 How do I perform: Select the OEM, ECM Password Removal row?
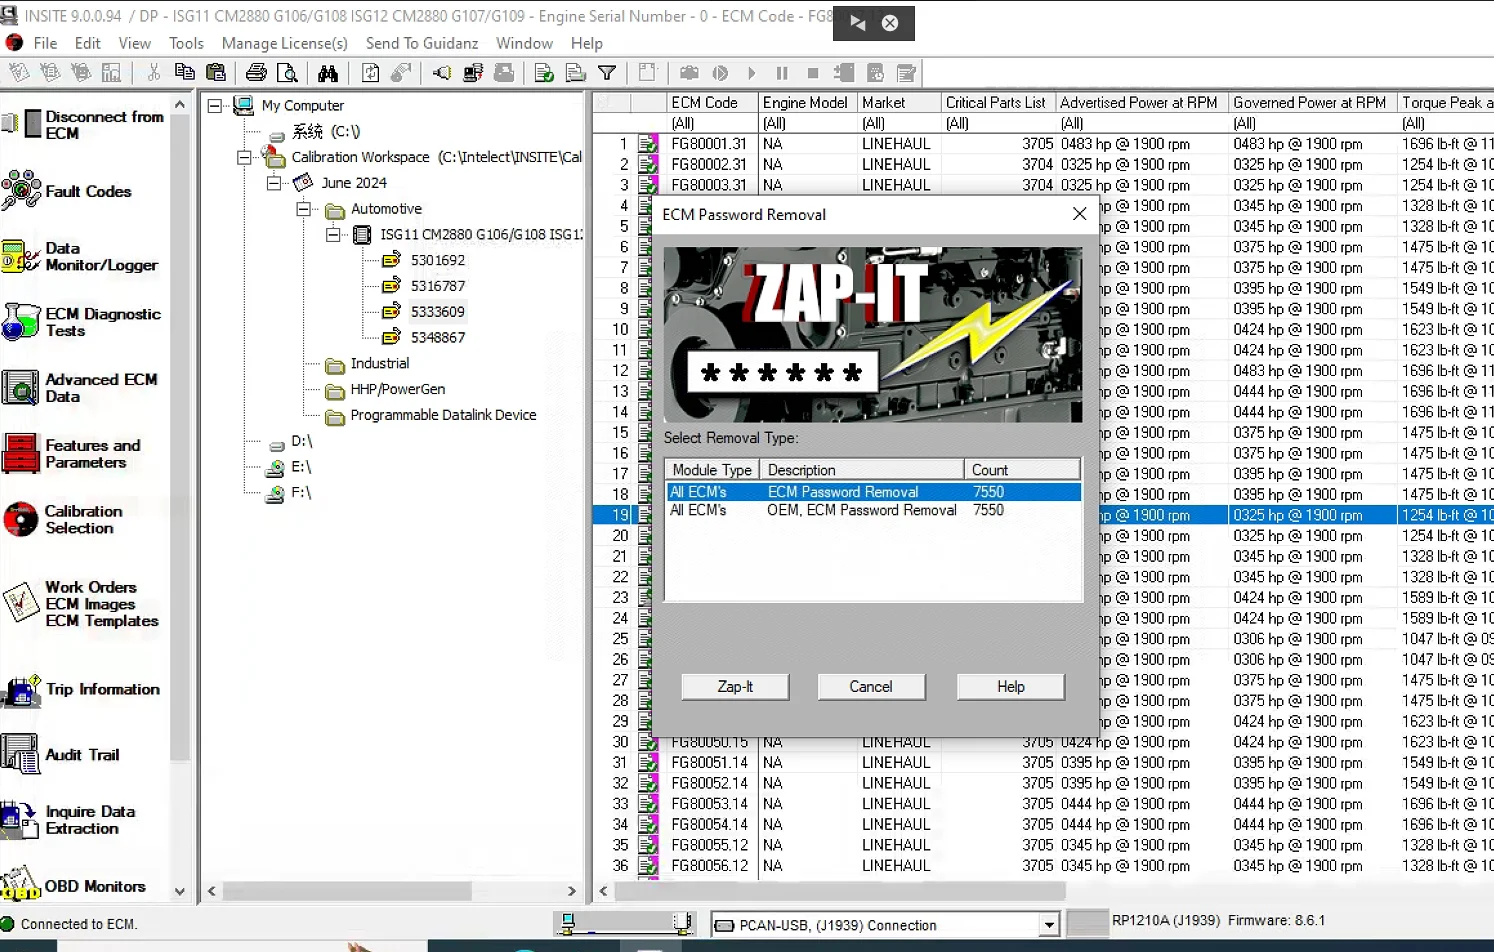point(860,510)
